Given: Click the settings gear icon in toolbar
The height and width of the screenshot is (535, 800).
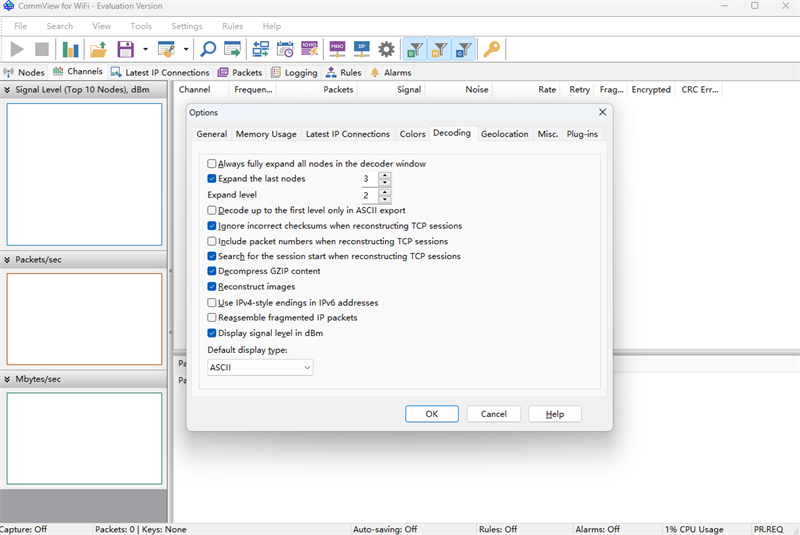Looking at the screenshot, I should pos(386,49).
